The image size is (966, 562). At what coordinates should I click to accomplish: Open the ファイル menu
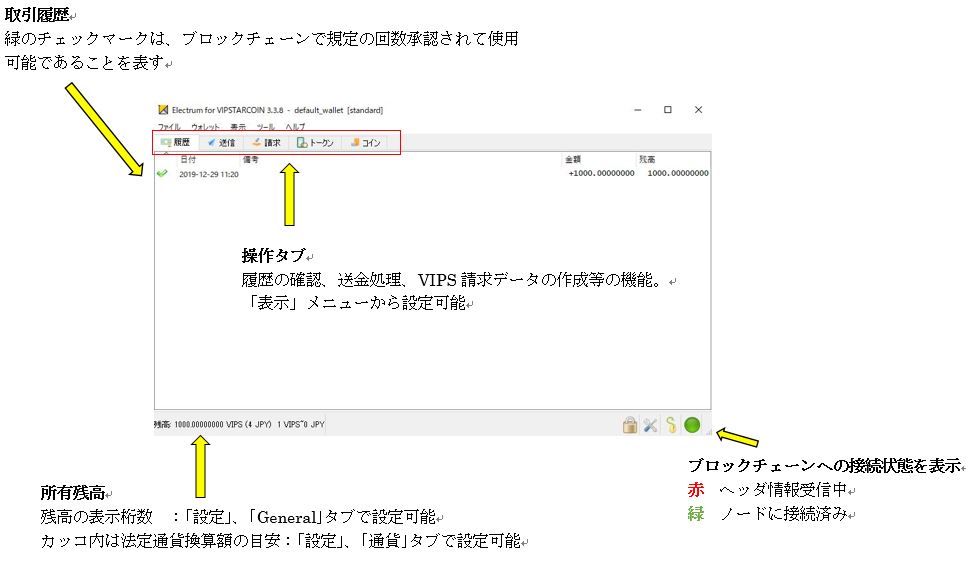(170, 127)
